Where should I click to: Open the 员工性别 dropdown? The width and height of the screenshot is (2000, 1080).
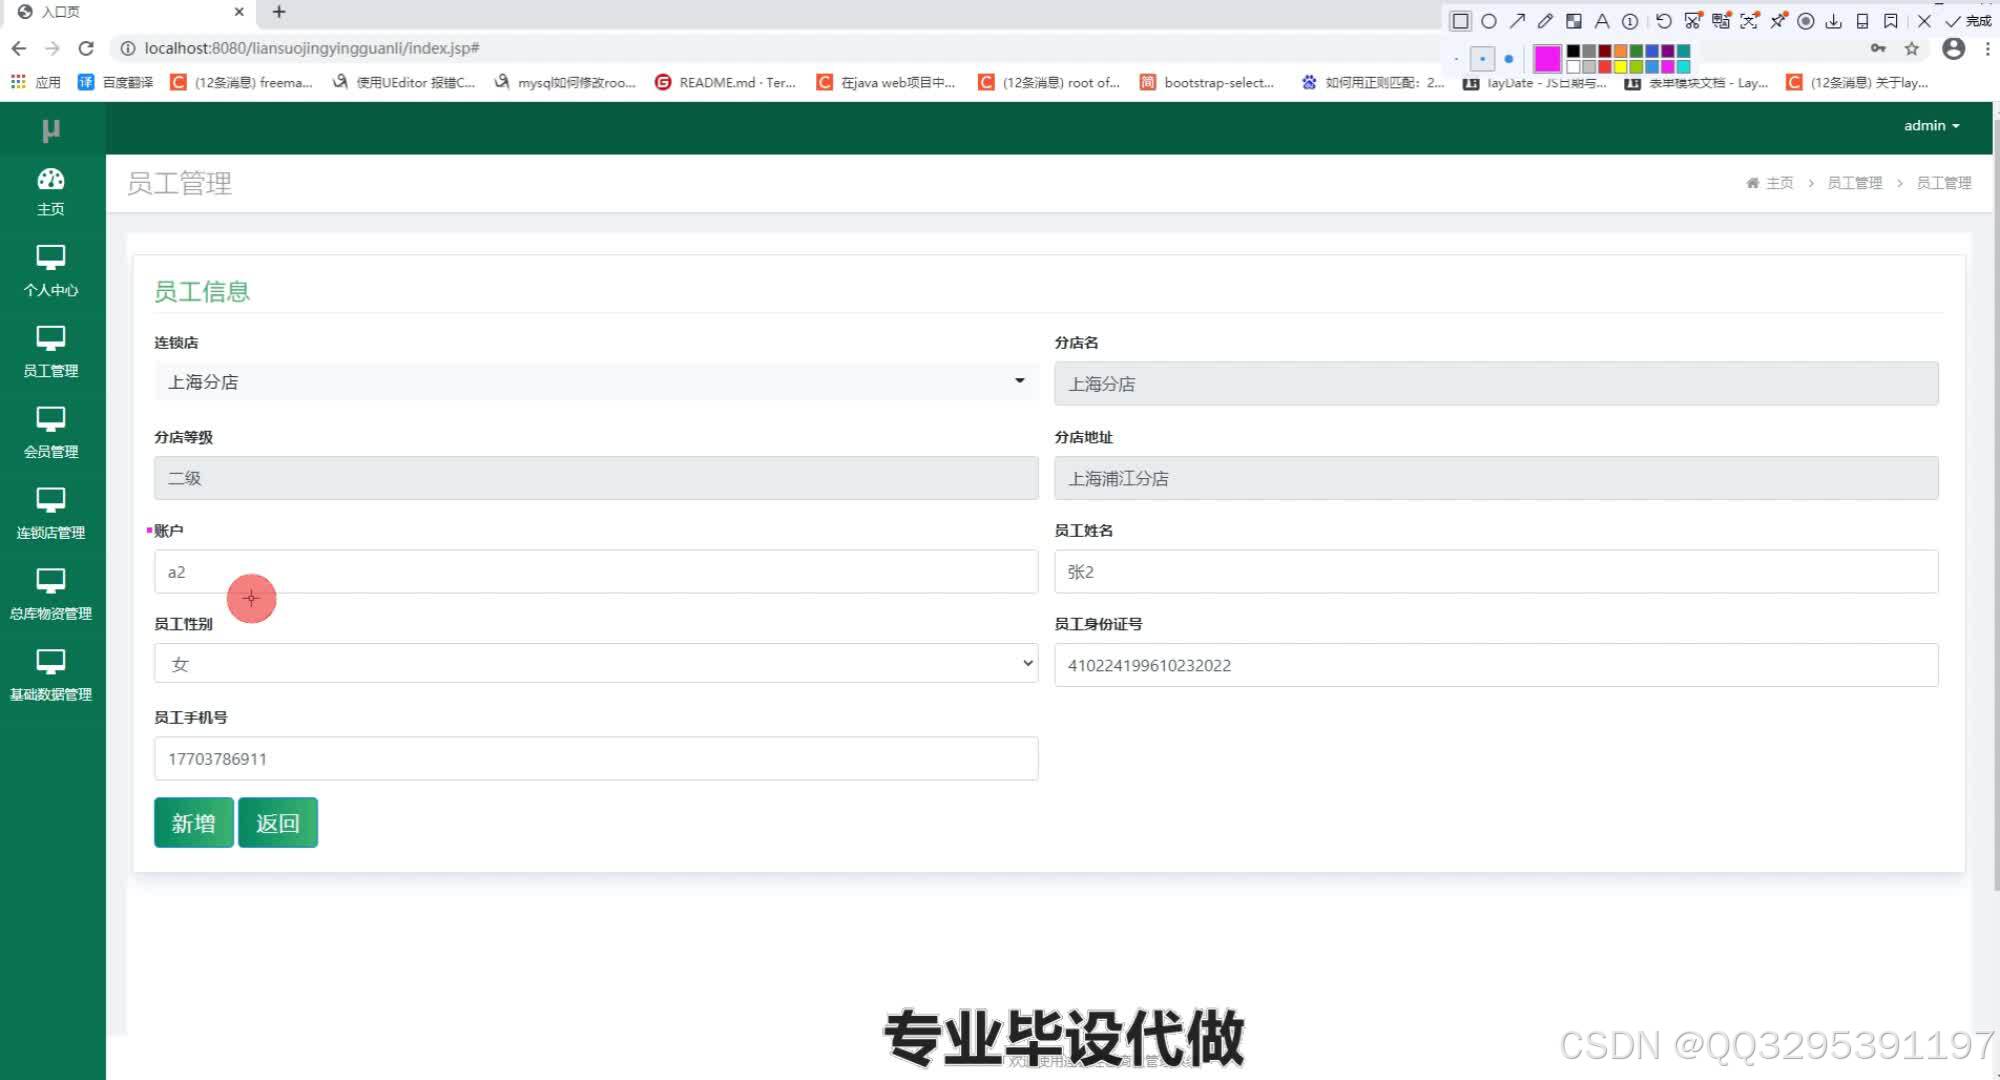coord(596,664)
